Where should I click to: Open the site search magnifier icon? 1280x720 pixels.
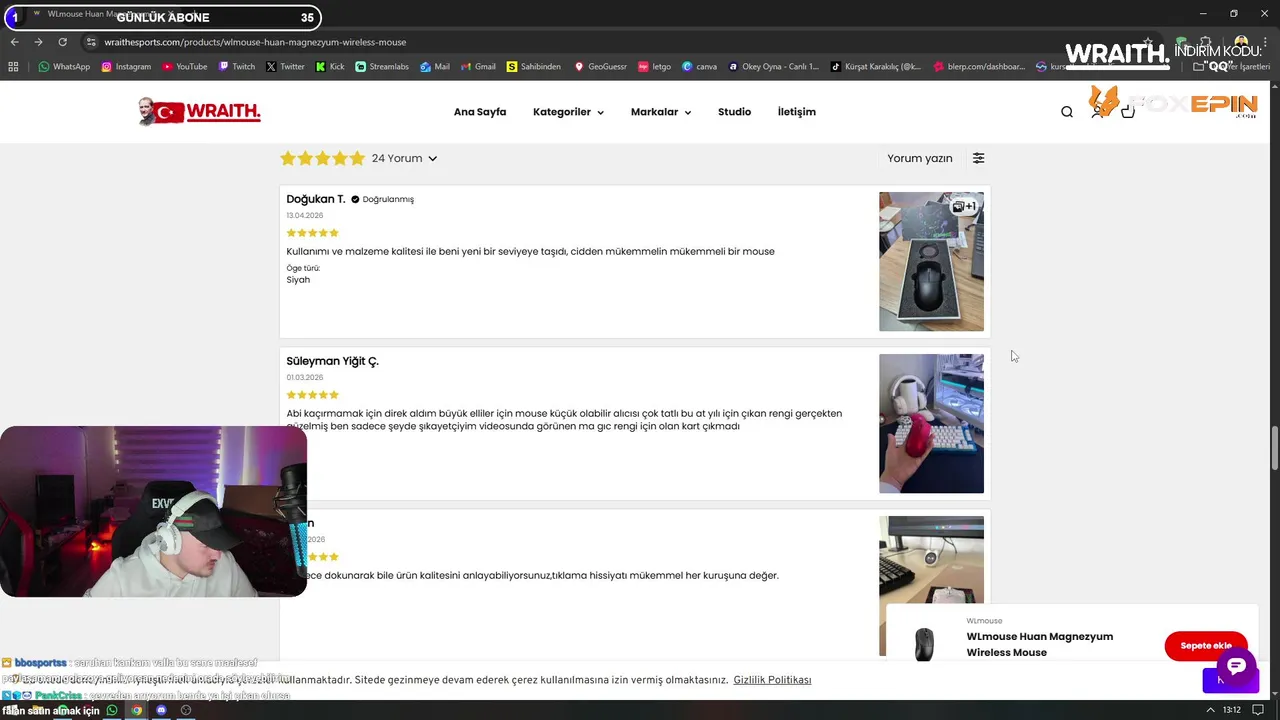coord(1067,112)
